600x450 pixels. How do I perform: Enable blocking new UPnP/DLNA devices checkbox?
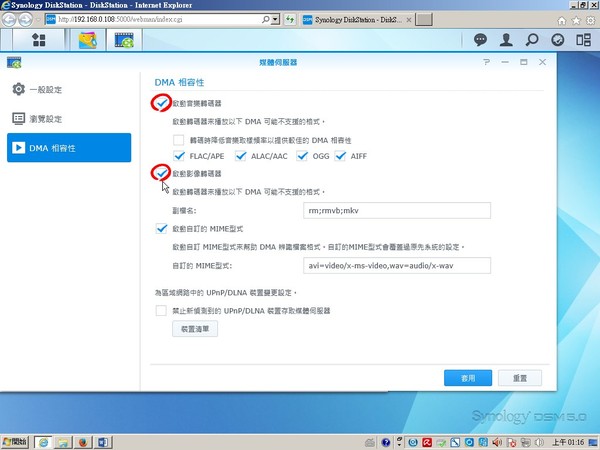161,310
